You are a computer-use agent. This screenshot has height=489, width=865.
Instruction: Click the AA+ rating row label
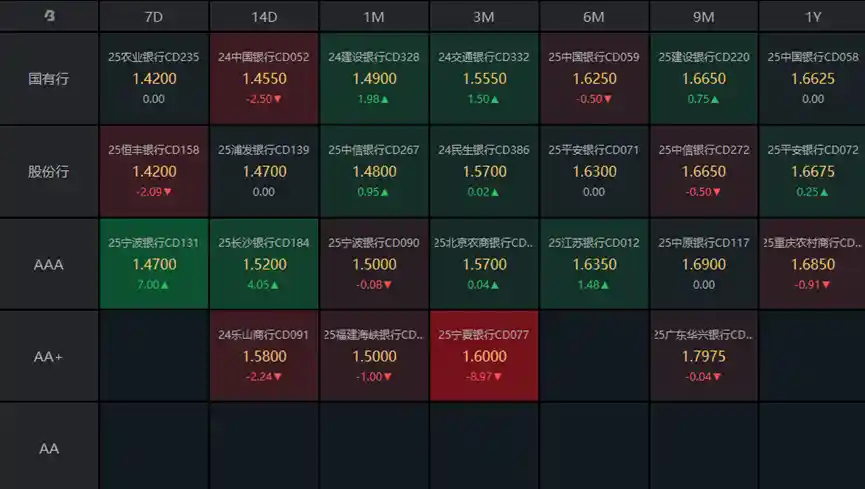49,357
